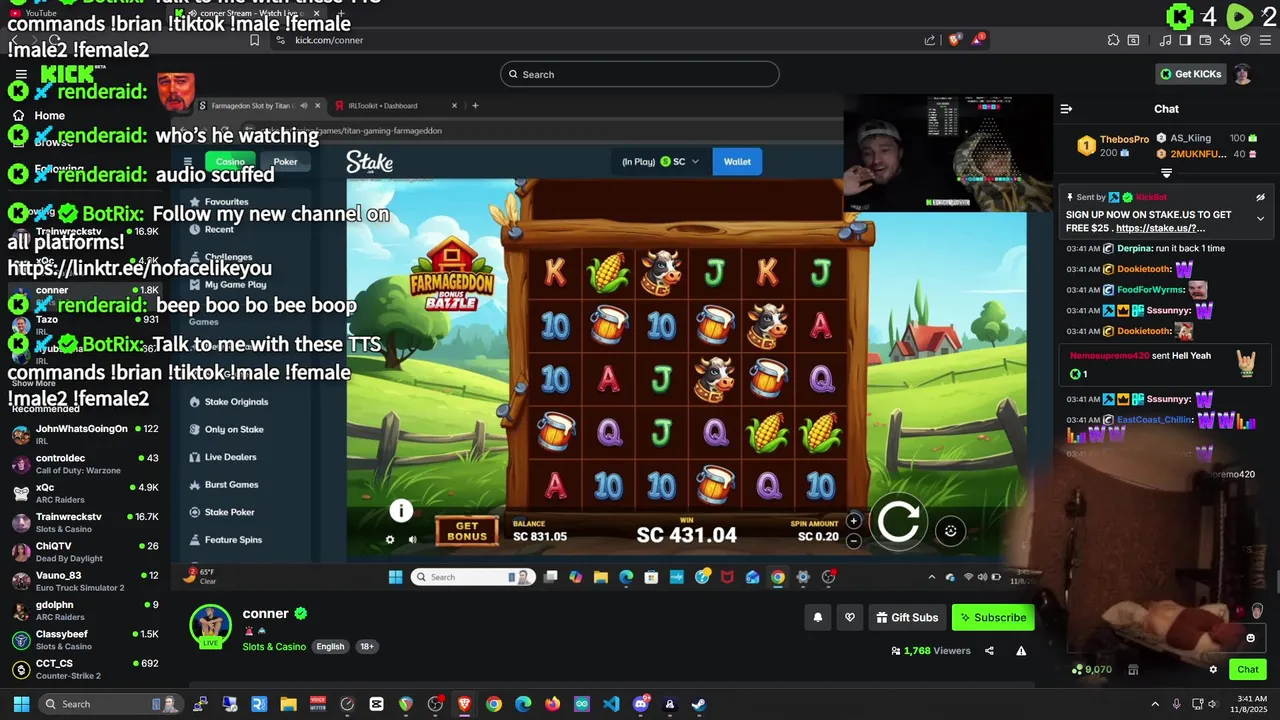1280x720 pixels.
Task: Click the Brave Shields lion icon in address bar
Action: coord(954,40)
